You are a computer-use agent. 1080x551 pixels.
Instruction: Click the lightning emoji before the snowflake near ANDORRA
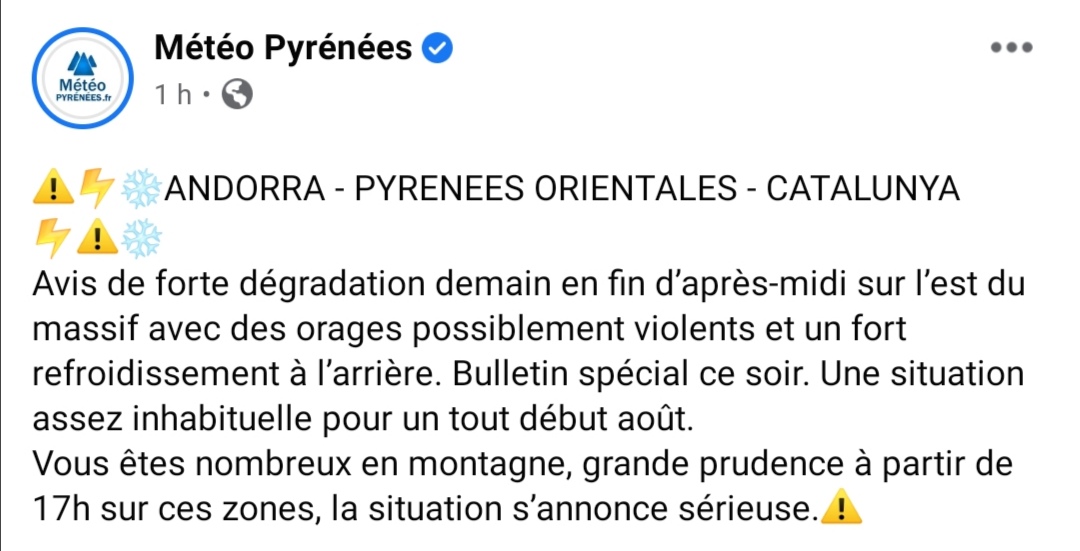[x=96, y=188]
